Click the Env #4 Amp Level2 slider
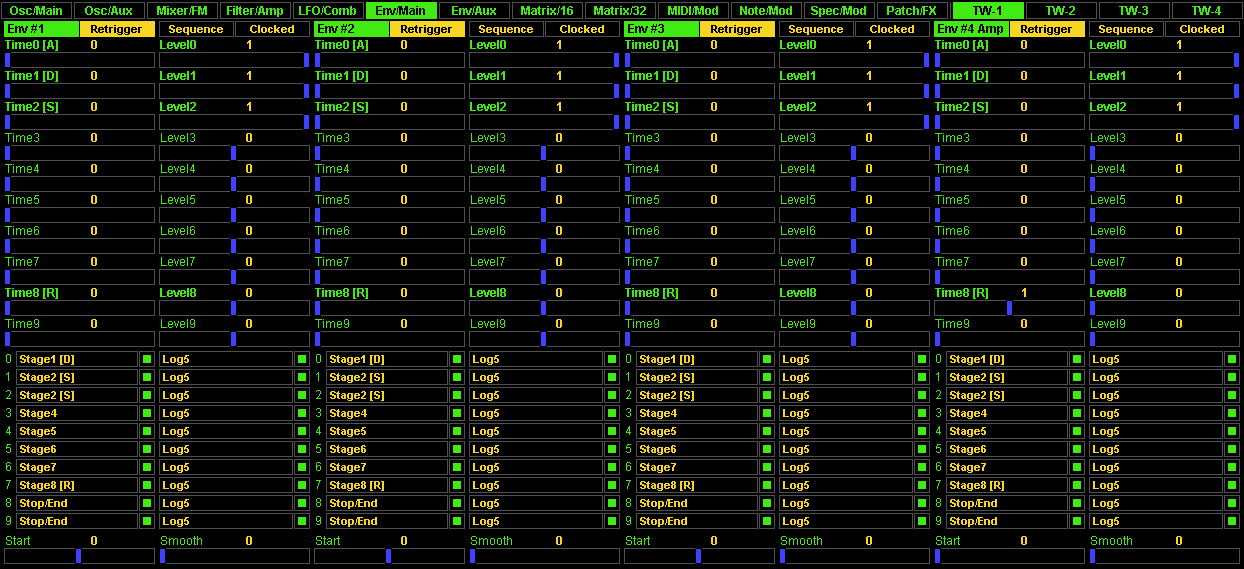This screenshot has height=569, width=1244. click(1165, 122)
